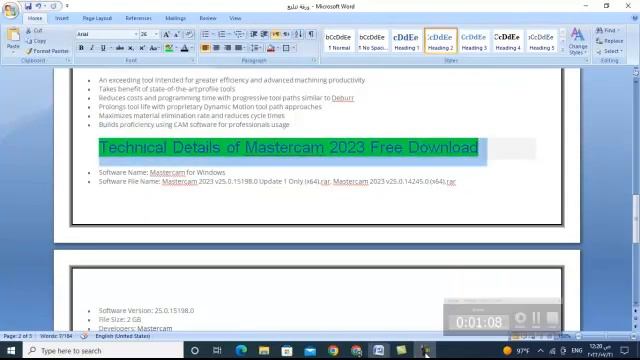The height and width of the screenshot is (360, 640).
Task: Open the Arial font name dropdown
Action: (136, 35)
